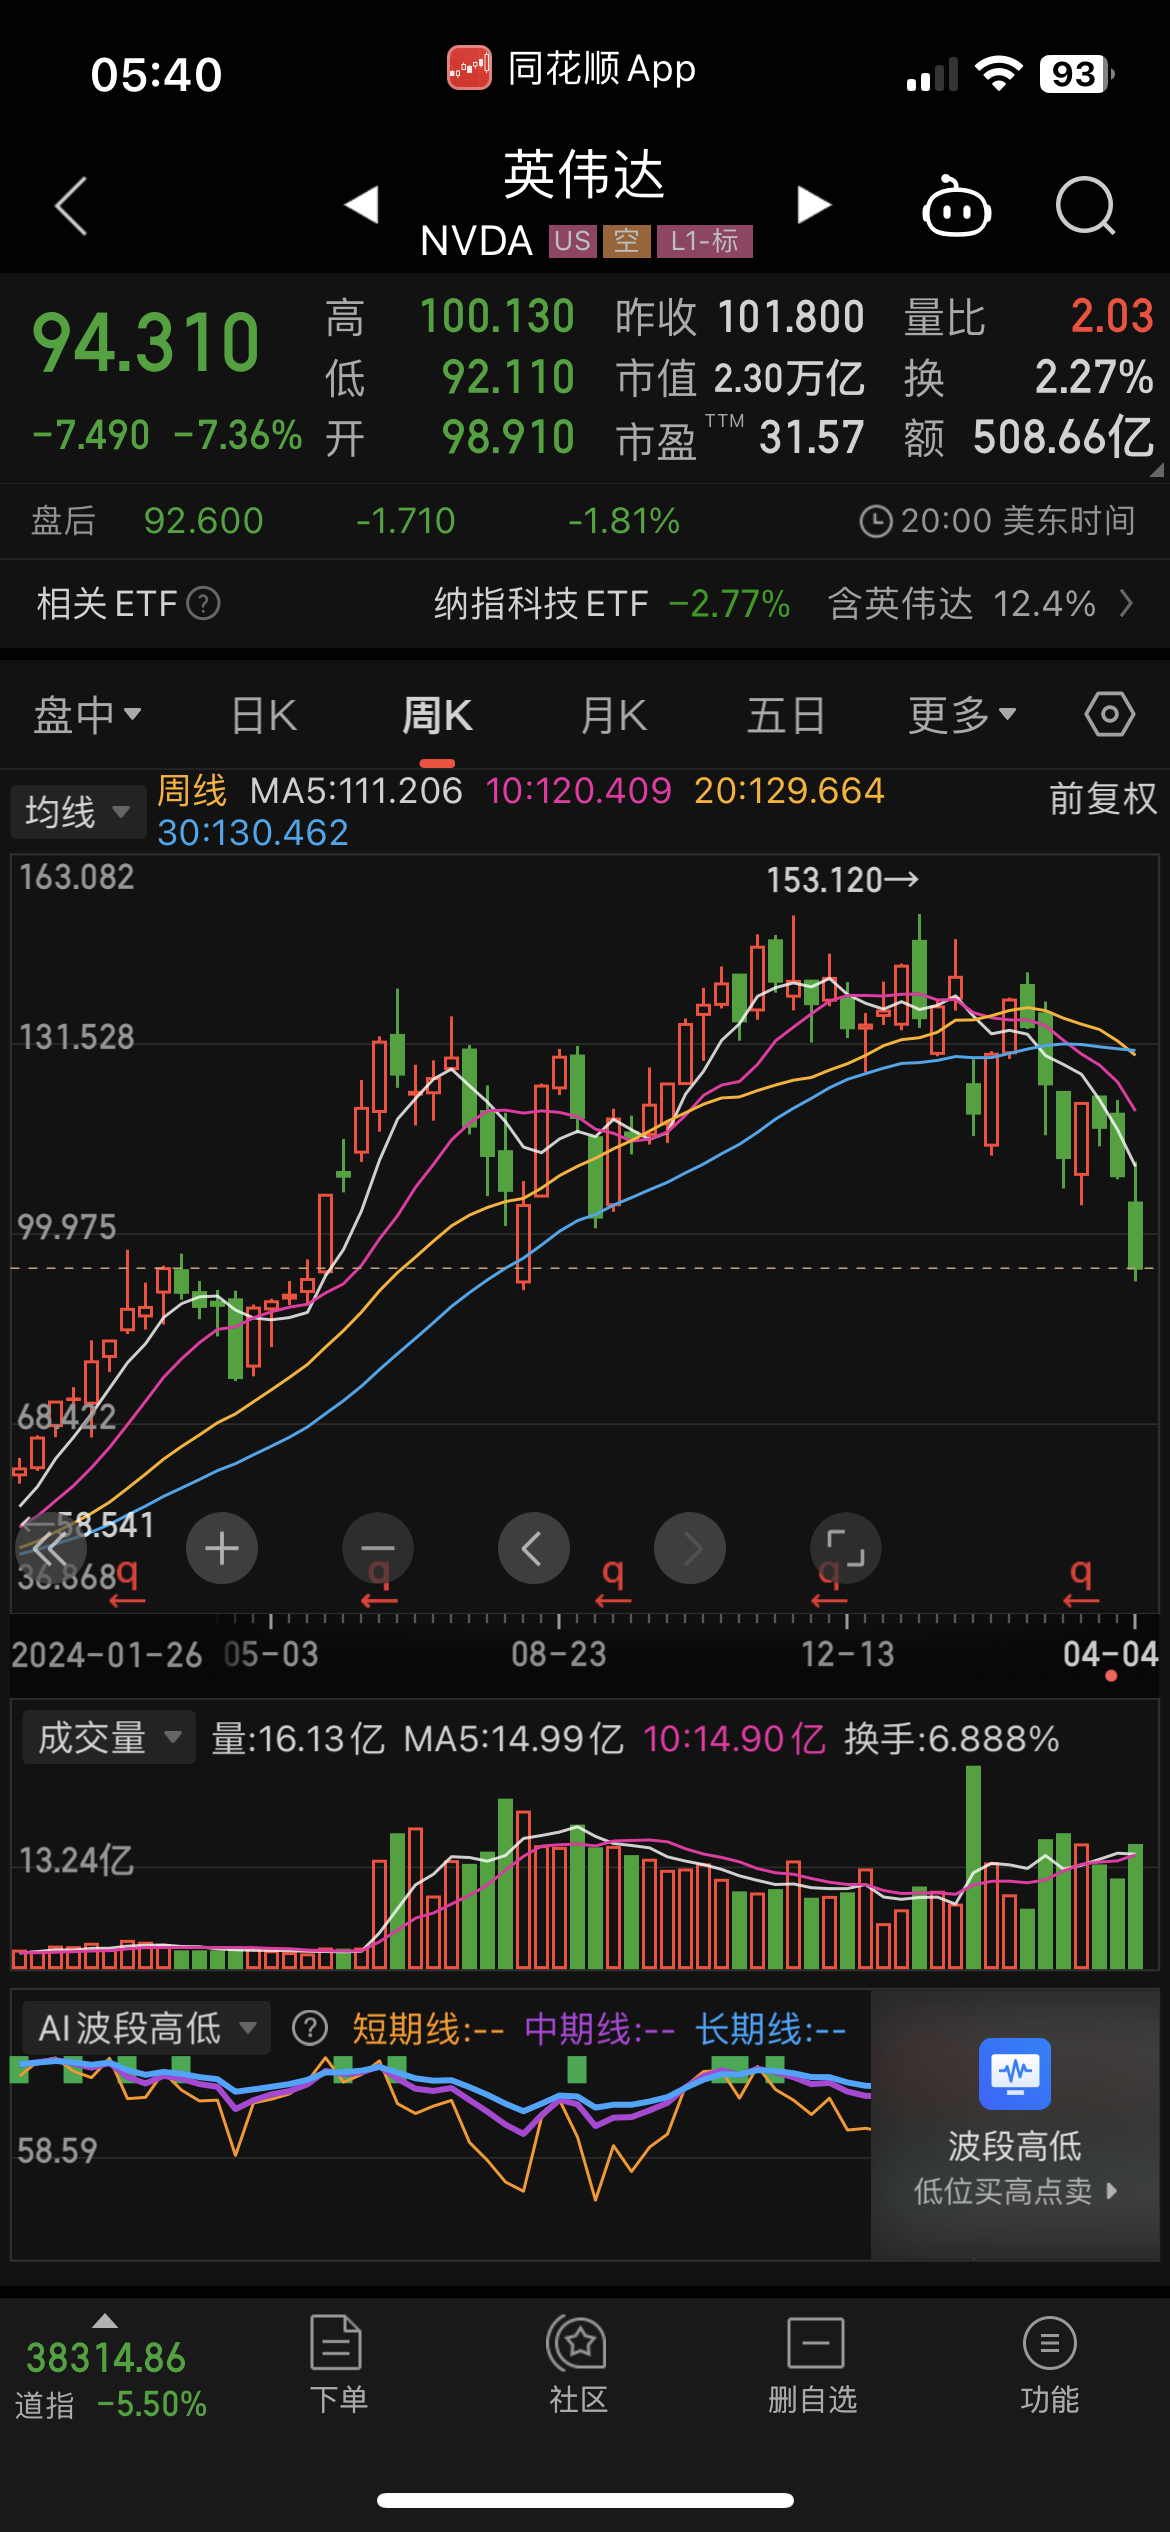Open fullscreen chart view button
This screenshot has height=2532, width=1170.
[x=846, y=1549]
